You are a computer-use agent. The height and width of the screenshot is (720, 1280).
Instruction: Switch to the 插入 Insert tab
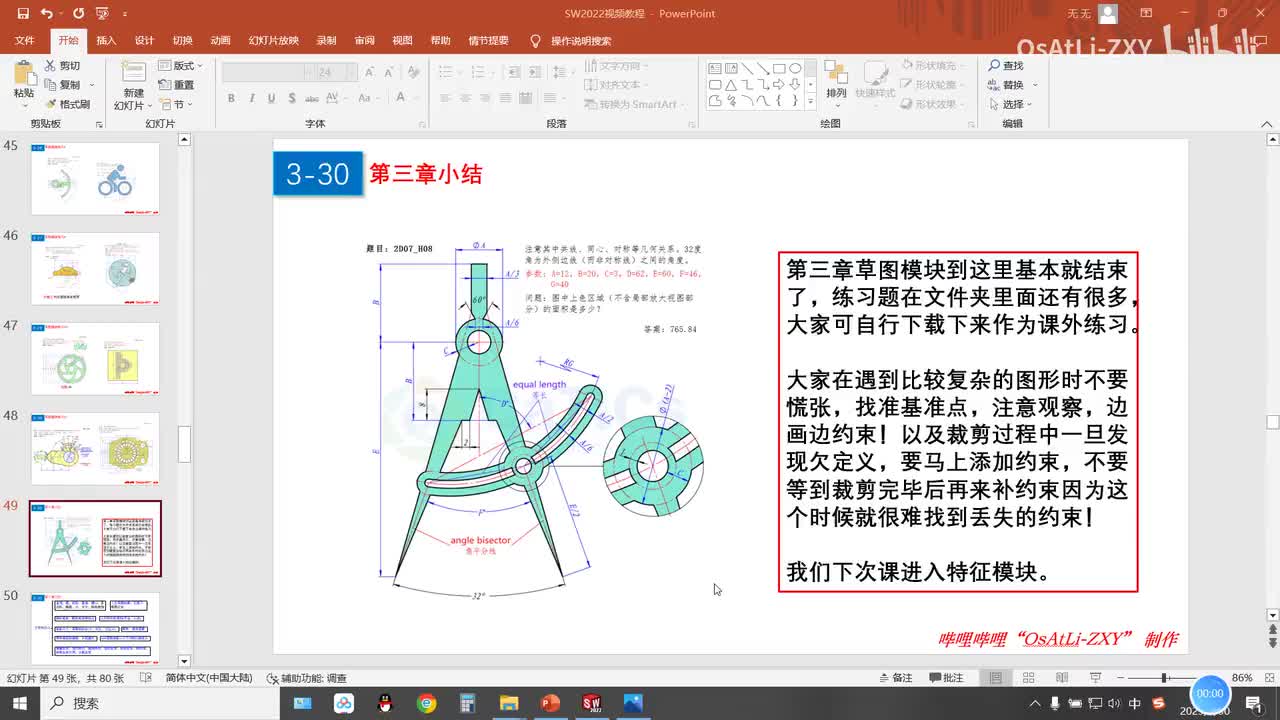coord(106,41)
